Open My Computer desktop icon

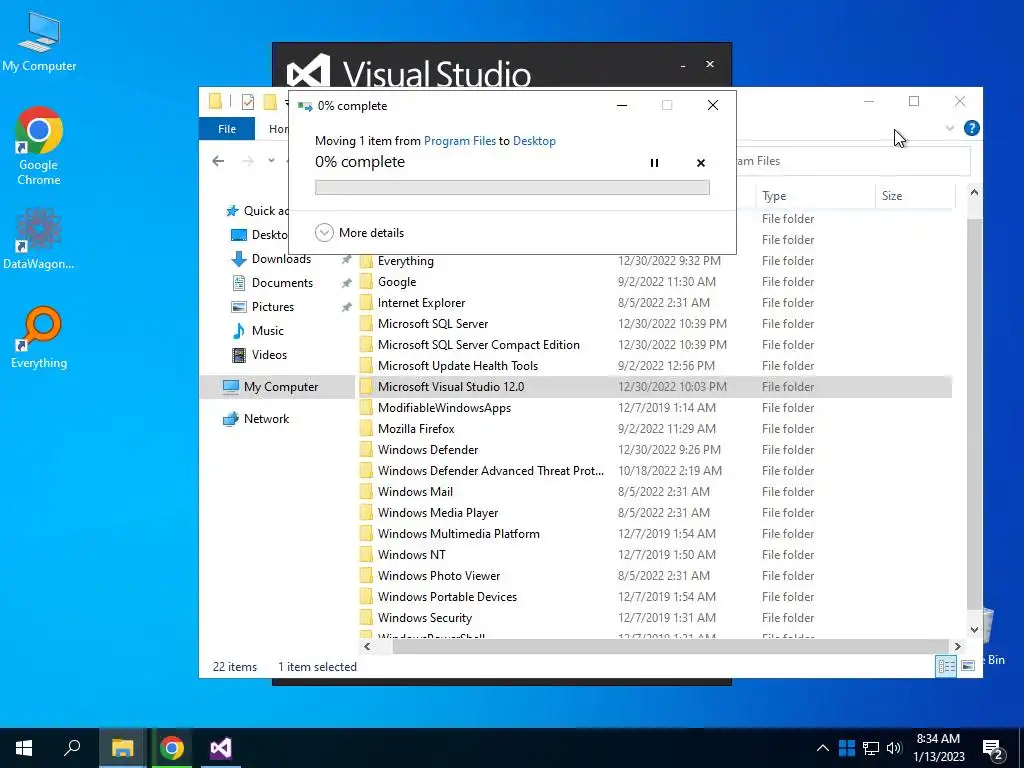[39, 42]
